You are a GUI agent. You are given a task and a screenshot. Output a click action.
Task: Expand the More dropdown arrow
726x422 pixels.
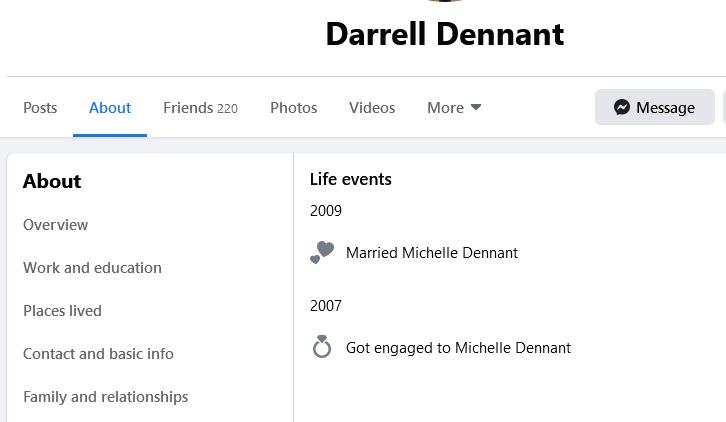476,107
